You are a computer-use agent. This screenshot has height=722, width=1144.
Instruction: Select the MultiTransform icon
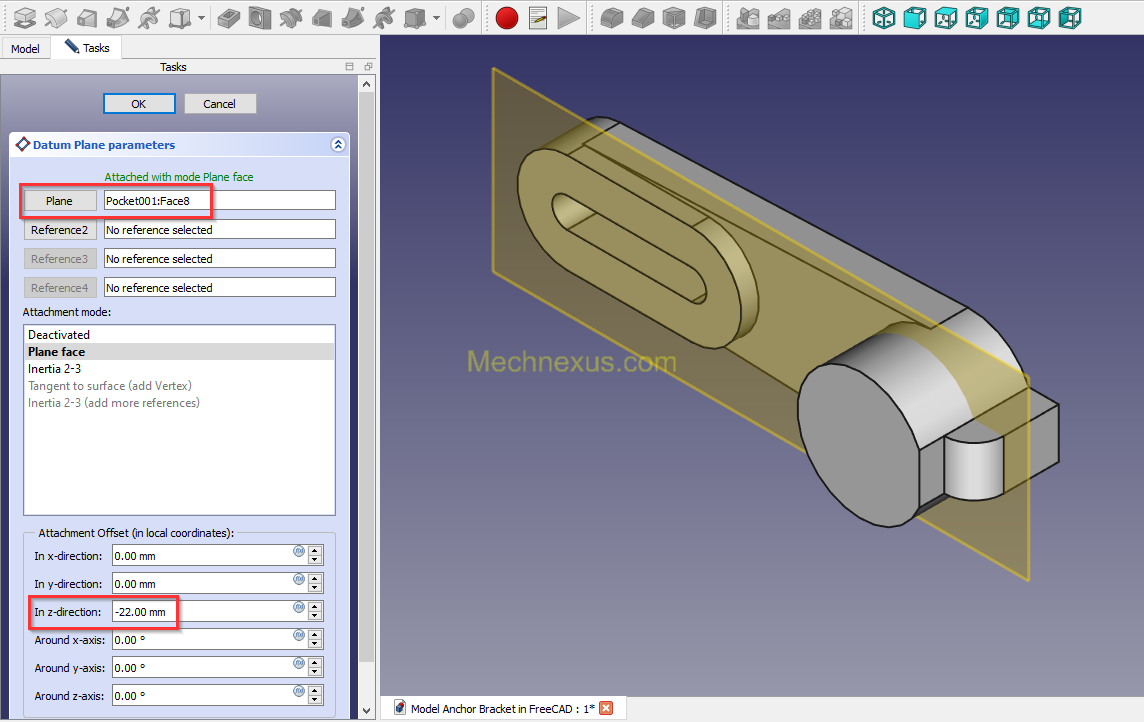pos(840,18)
